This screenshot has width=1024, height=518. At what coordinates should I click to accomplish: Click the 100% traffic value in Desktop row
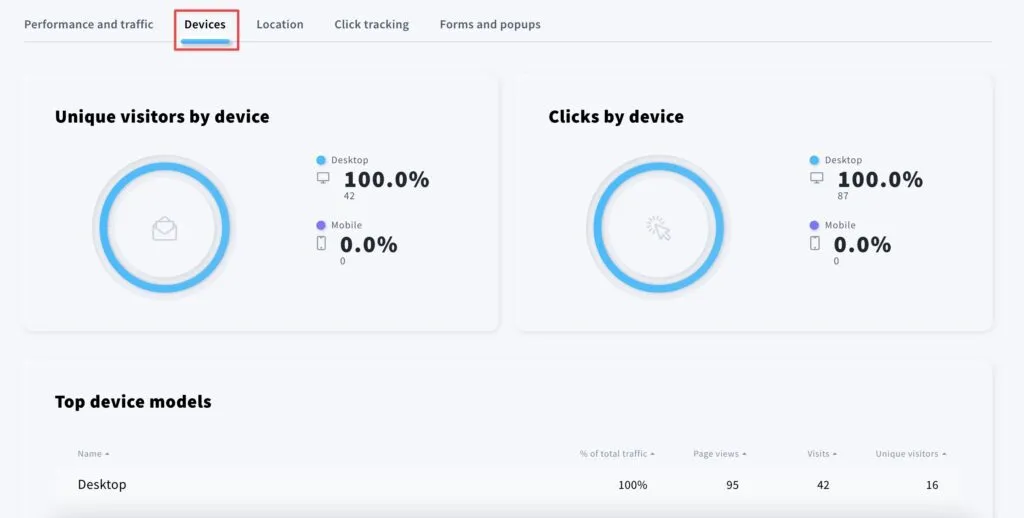click(x=633, y=485)
